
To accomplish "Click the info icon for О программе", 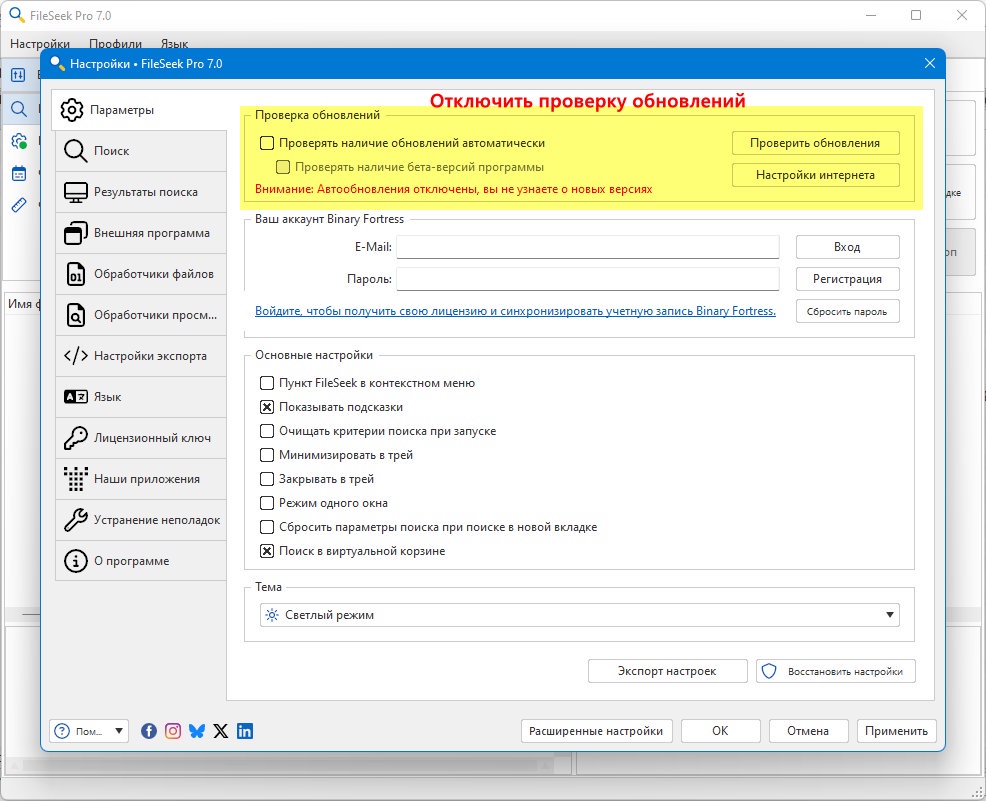I will (75, 561).
